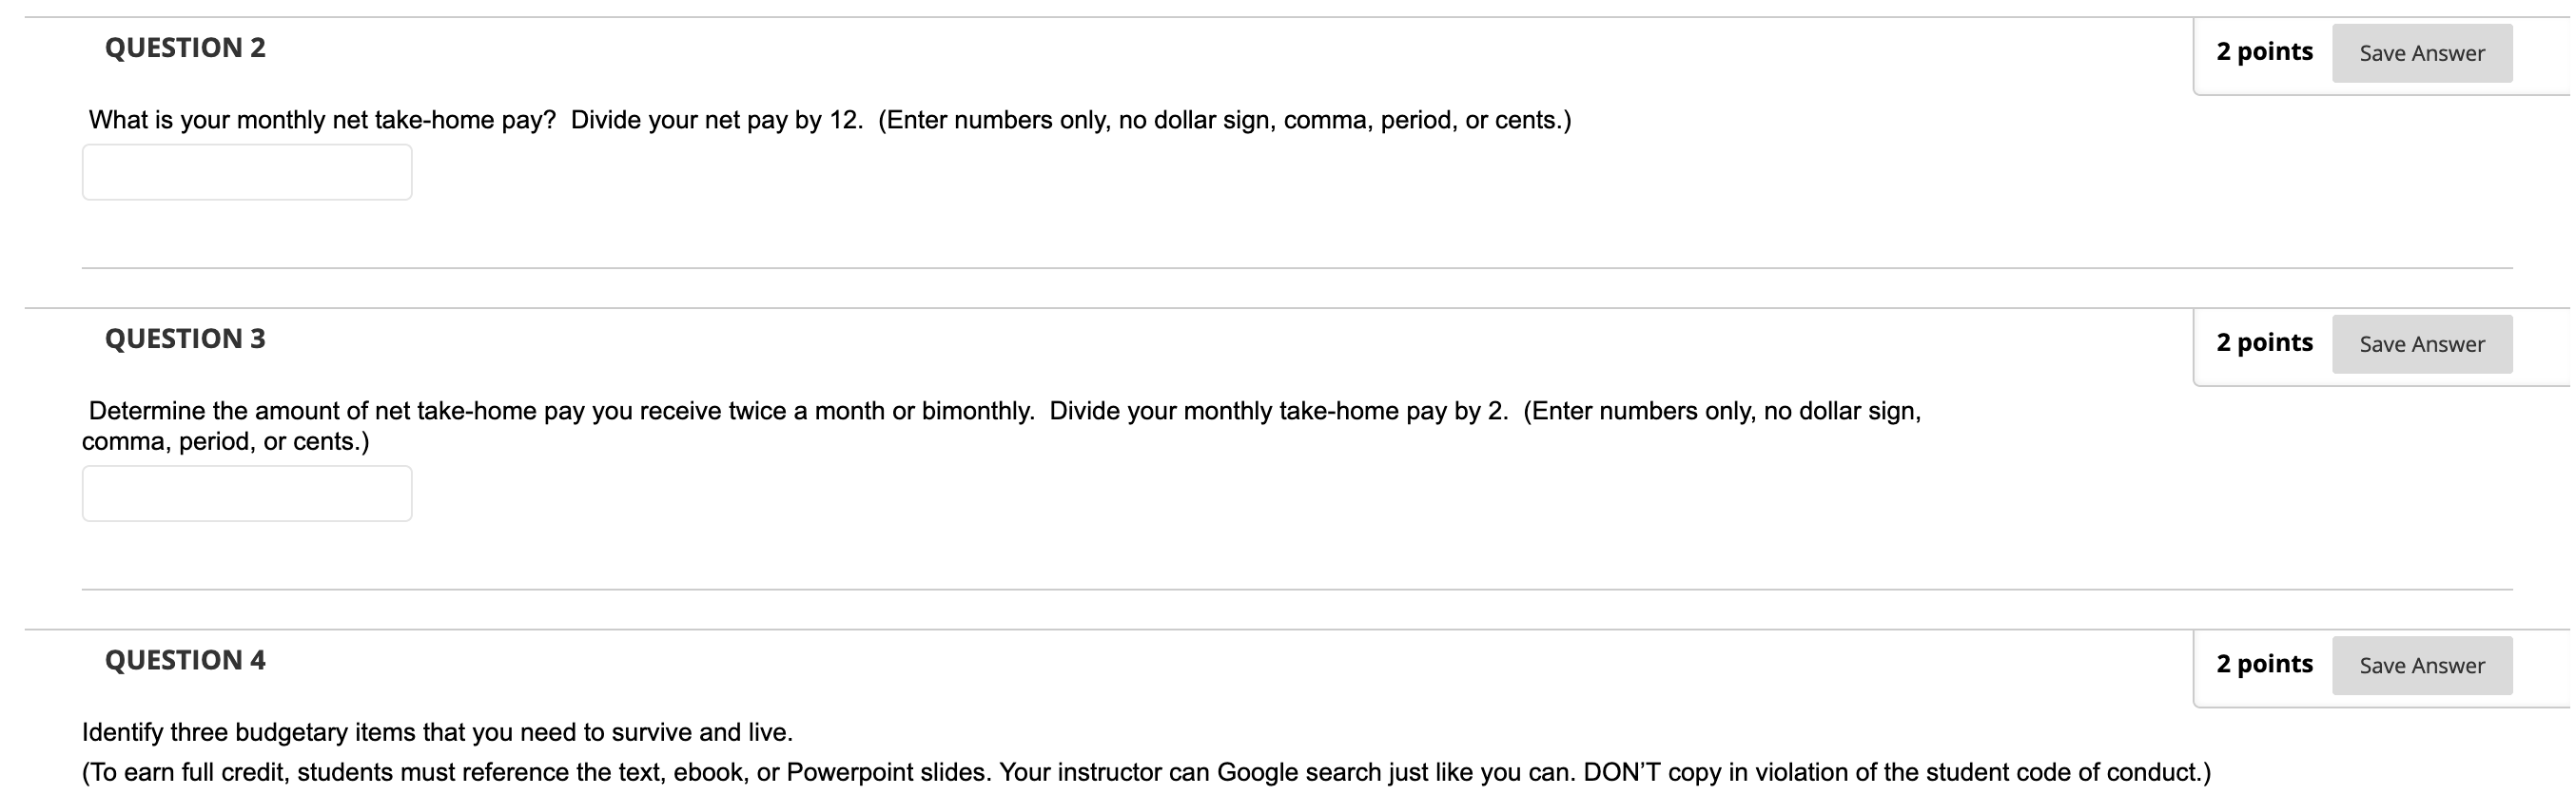2576x795 pixels.
Task: Click the 2 points label beside Question 2
Action: pos(2264,51)
